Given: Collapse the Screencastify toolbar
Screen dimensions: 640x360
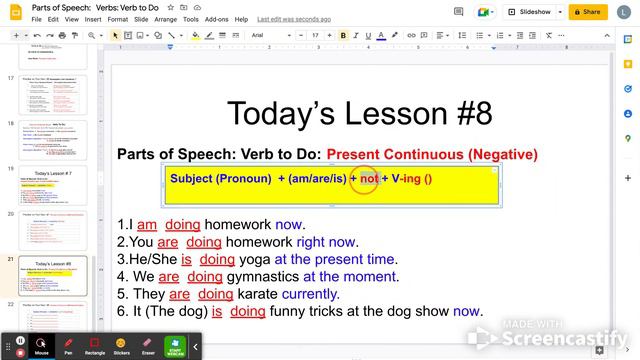Looking at the screenshot, I should click(x=195, y=347).
